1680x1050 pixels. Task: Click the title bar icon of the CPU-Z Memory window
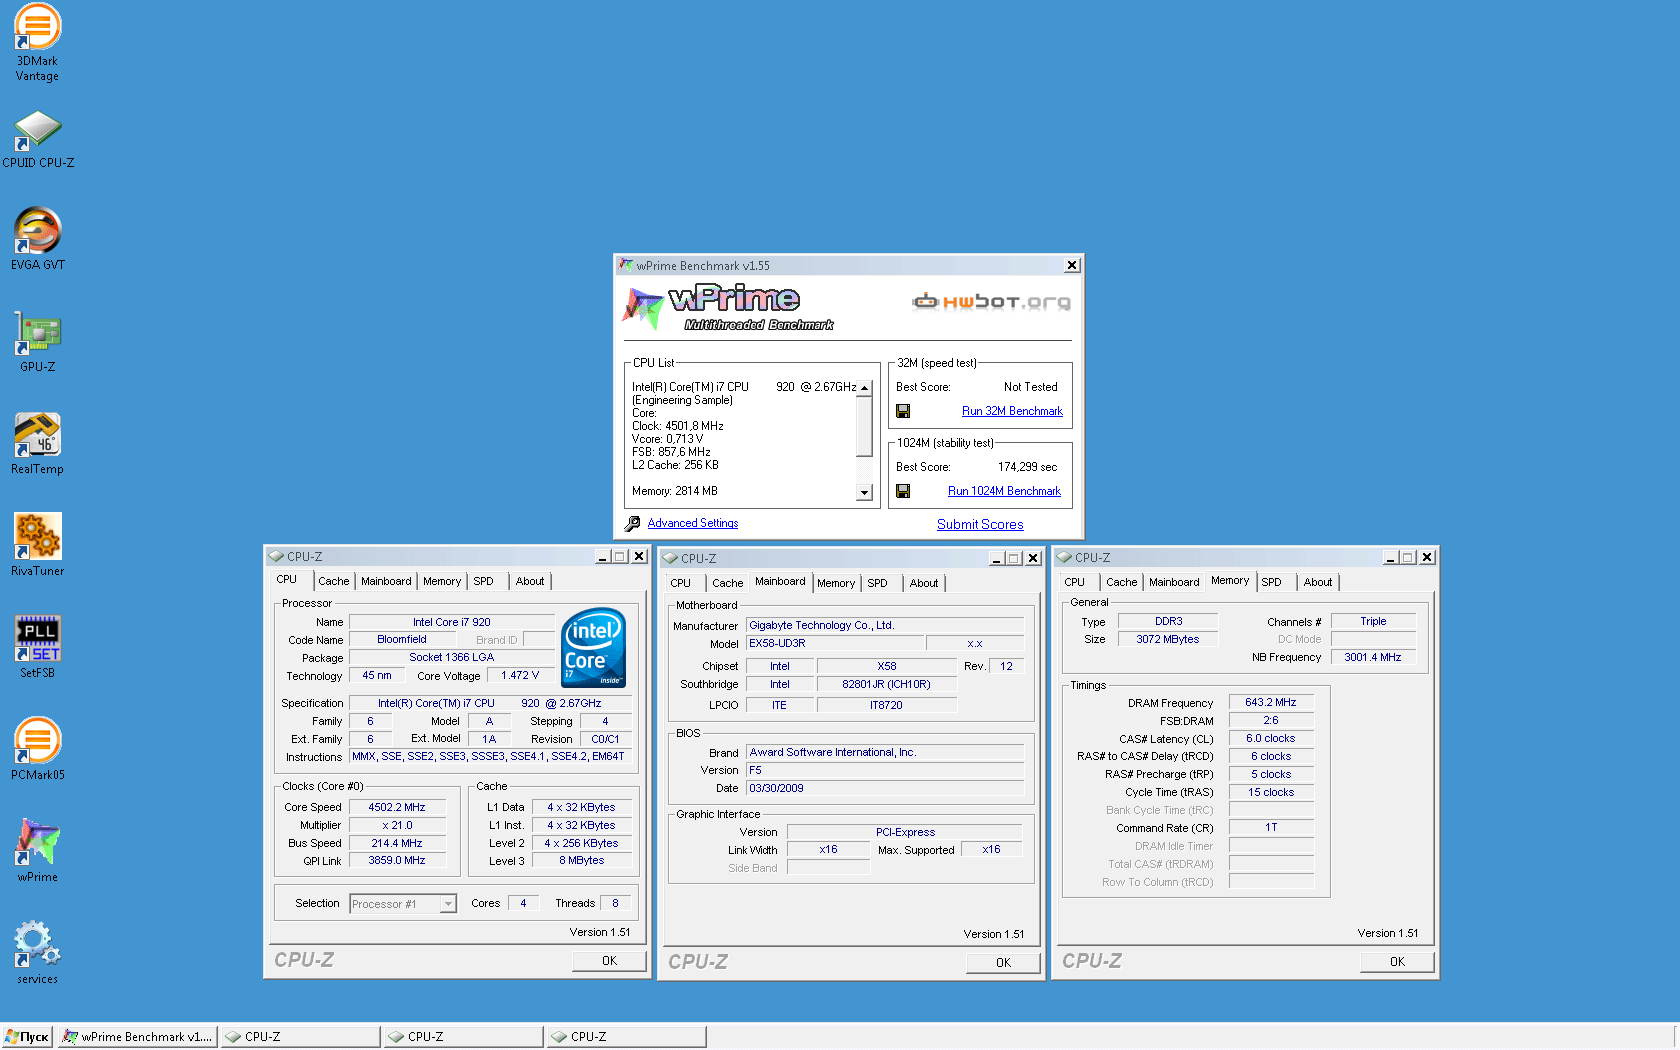[1064, 557]
